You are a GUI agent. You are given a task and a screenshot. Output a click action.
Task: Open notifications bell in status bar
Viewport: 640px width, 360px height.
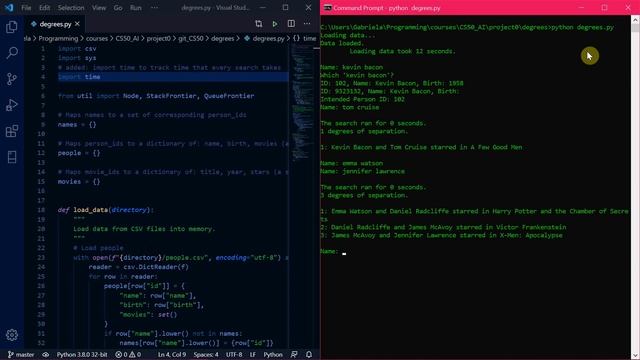tap(309, 354)
